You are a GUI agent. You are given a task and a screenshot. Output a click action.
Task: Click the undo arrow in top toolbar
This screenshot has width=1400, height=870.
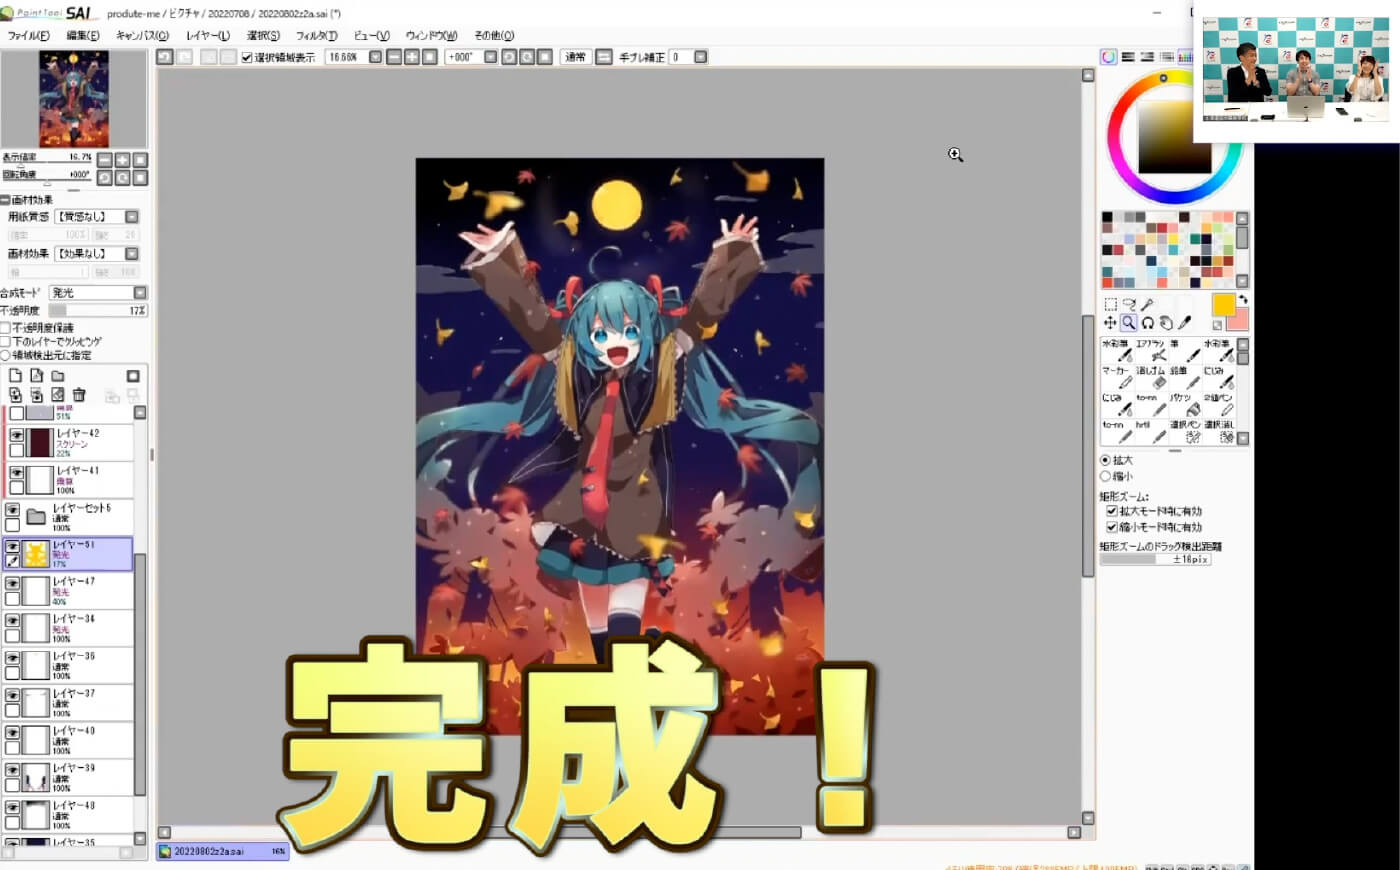(x=165, y=57)
